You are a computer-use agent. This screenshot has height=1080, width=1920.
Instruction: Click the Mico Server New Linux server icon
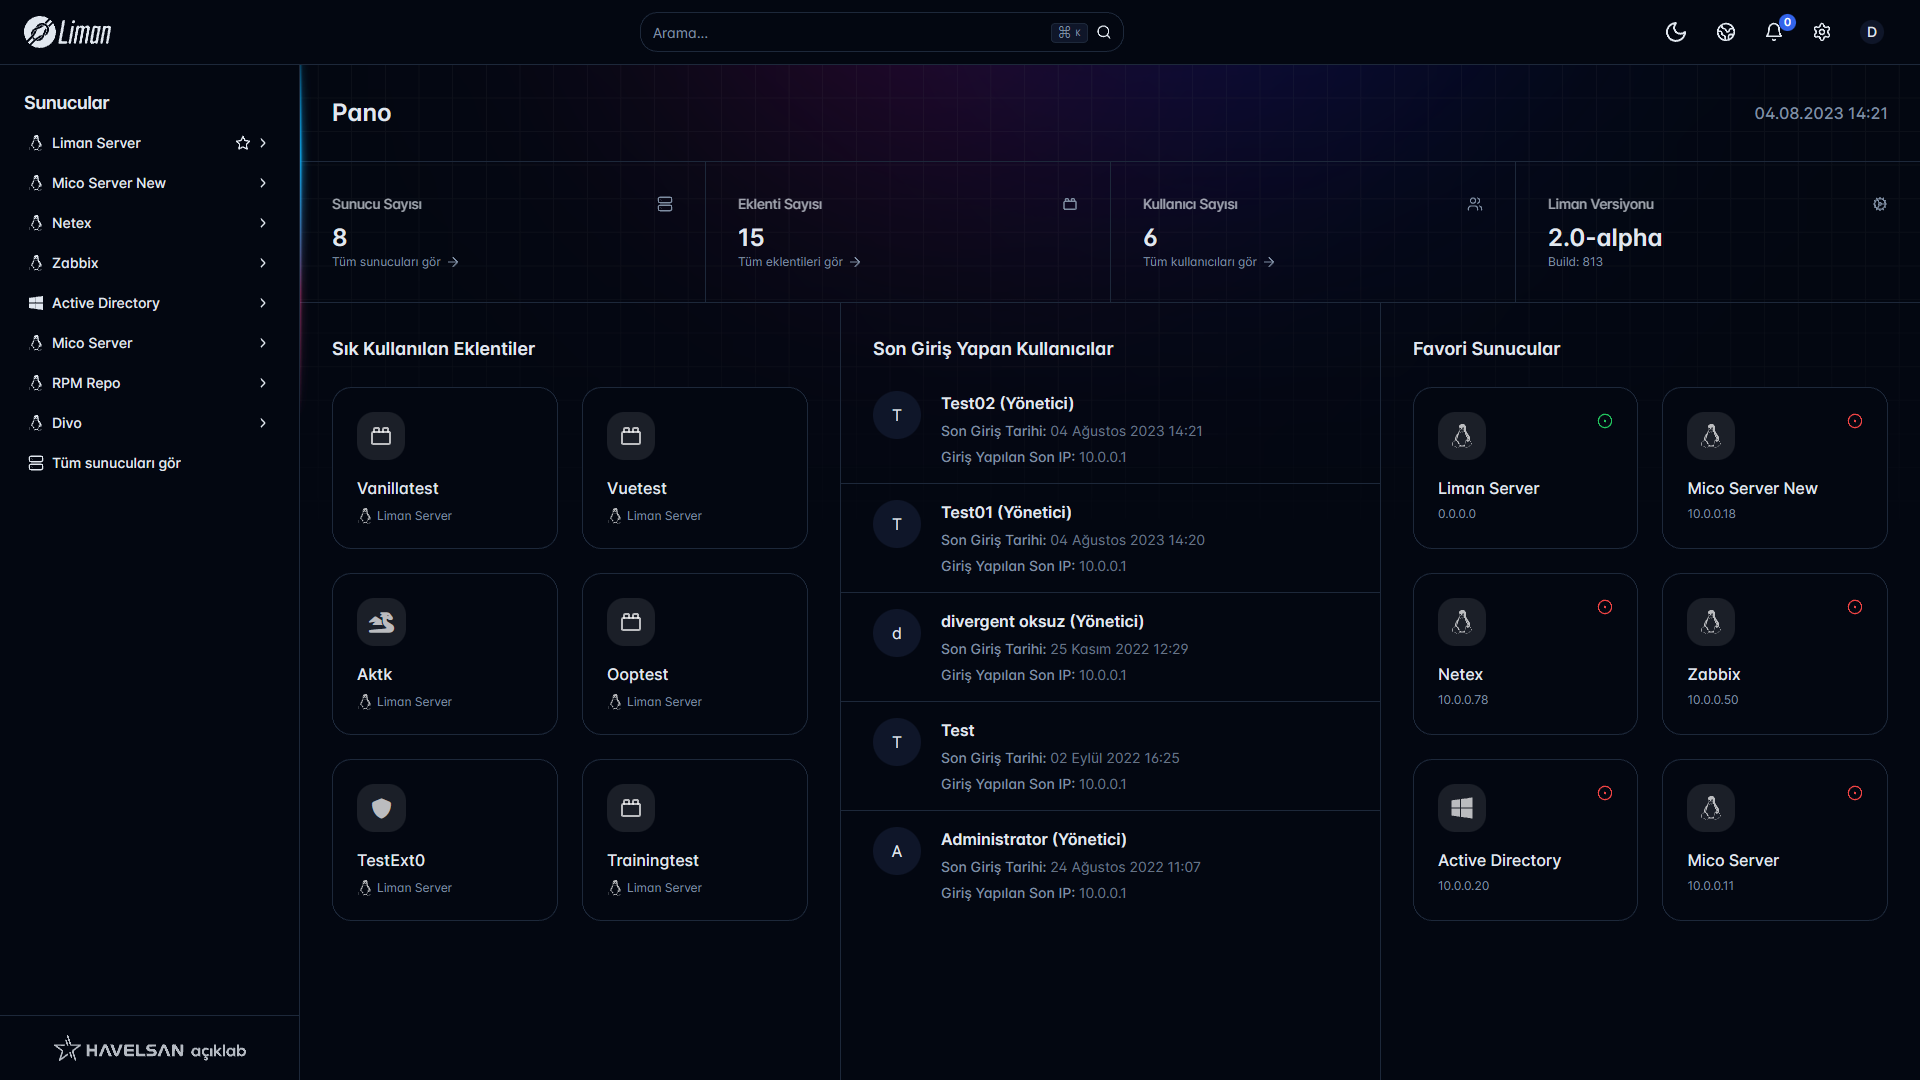[x=1710, y=435]
